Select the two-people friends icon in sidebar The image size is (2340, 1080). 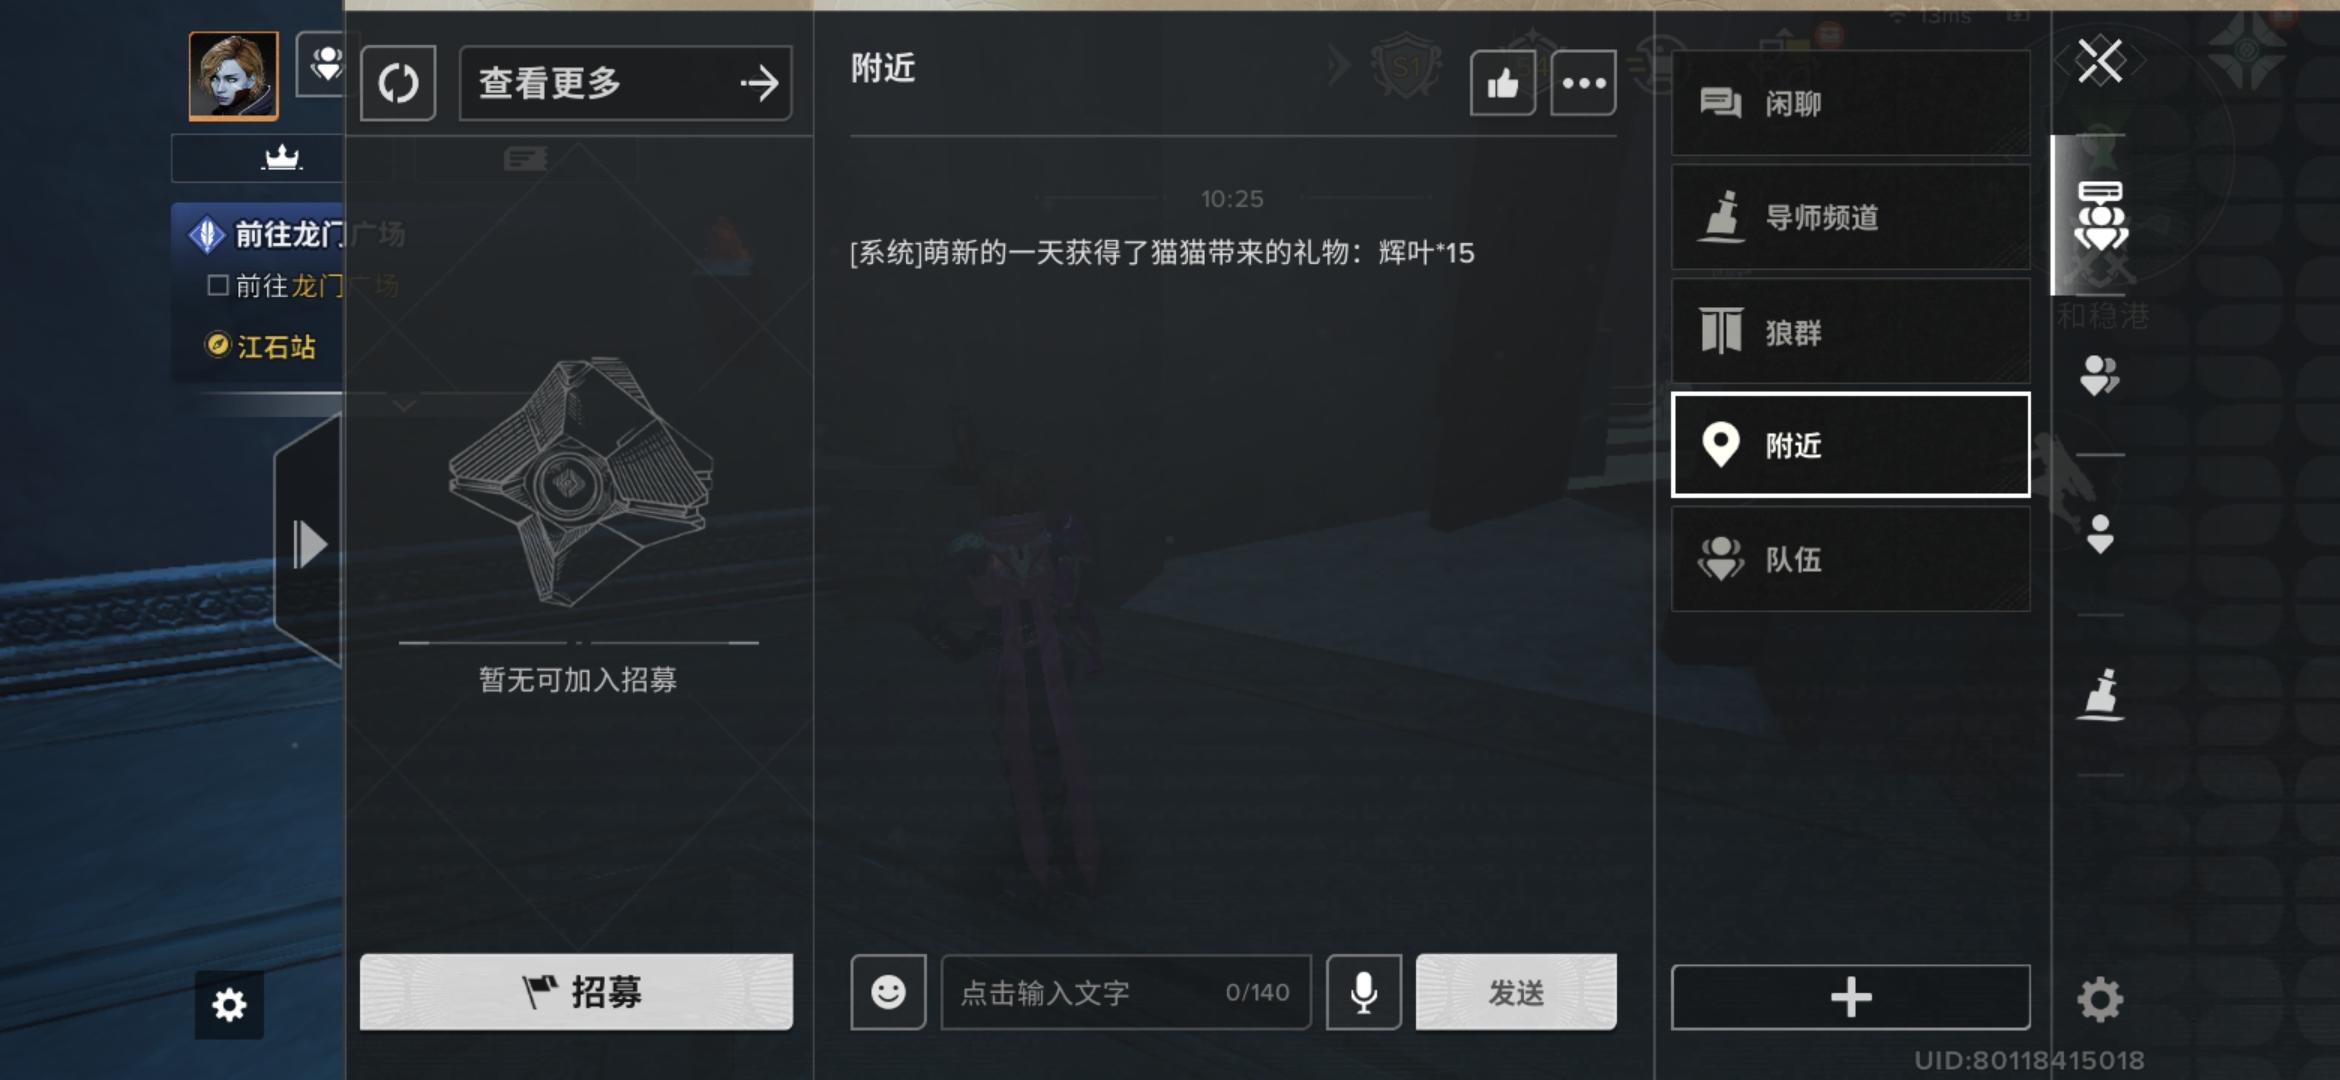2100,376
